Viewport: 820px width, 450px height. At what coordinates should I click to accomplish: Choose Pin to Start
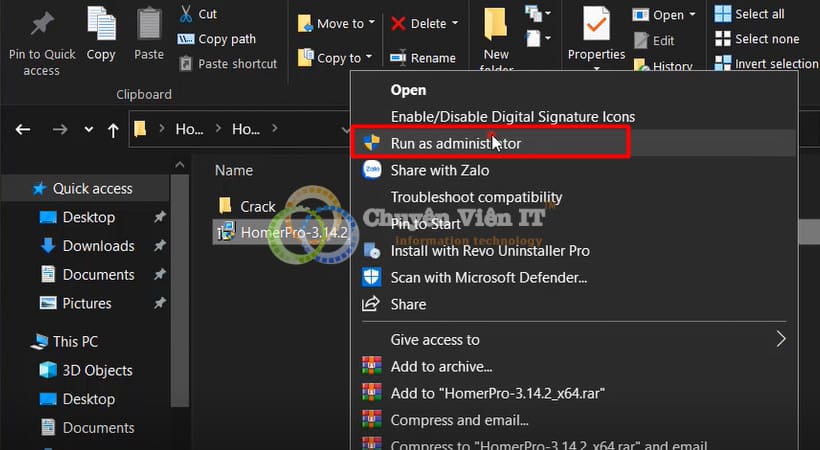(x=574, y=224)
